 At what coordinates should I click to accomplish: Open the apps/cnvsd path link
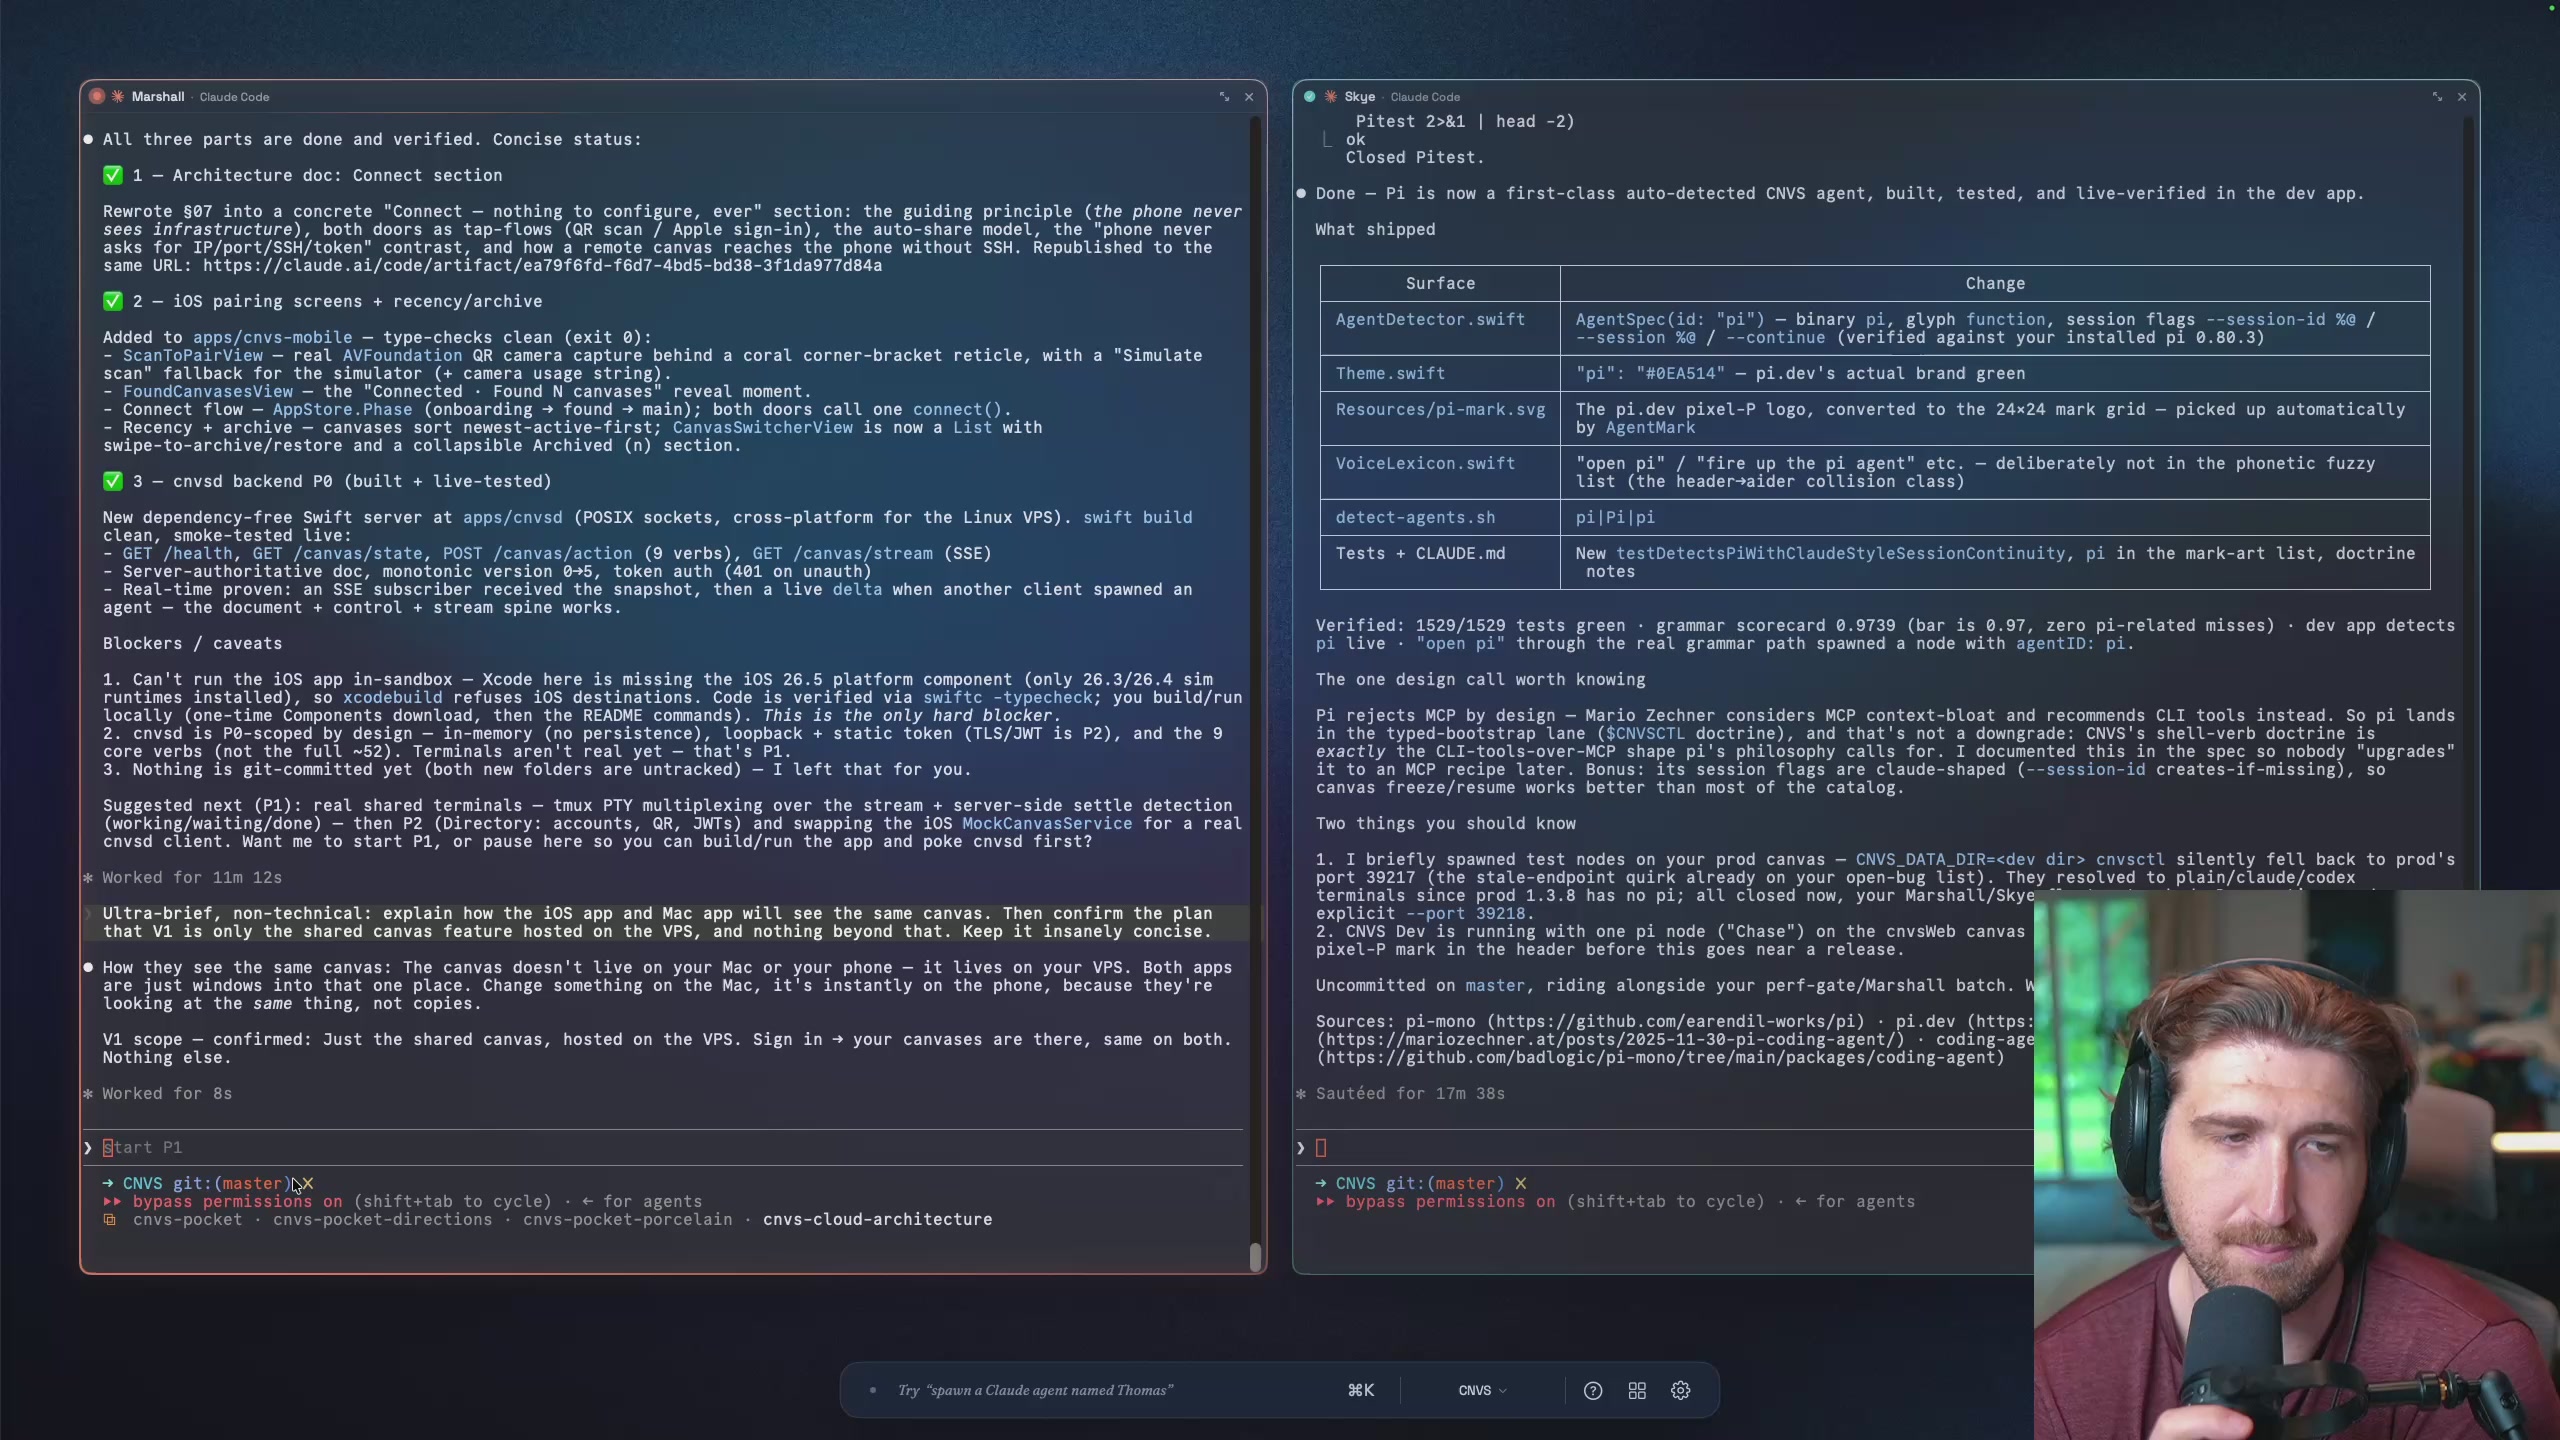coord(513,517)
